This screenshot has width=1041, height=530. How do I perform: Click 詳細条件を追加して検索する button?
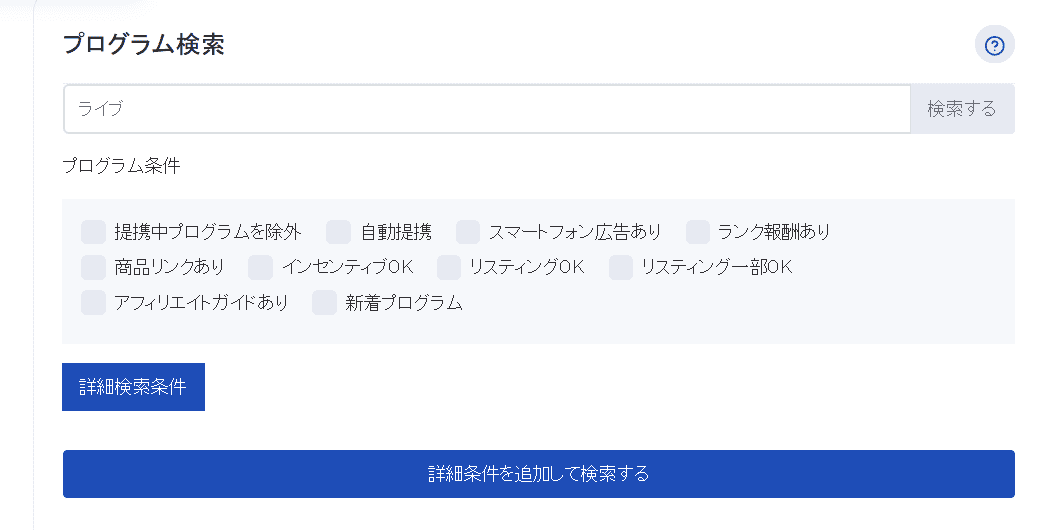[538, 474]
